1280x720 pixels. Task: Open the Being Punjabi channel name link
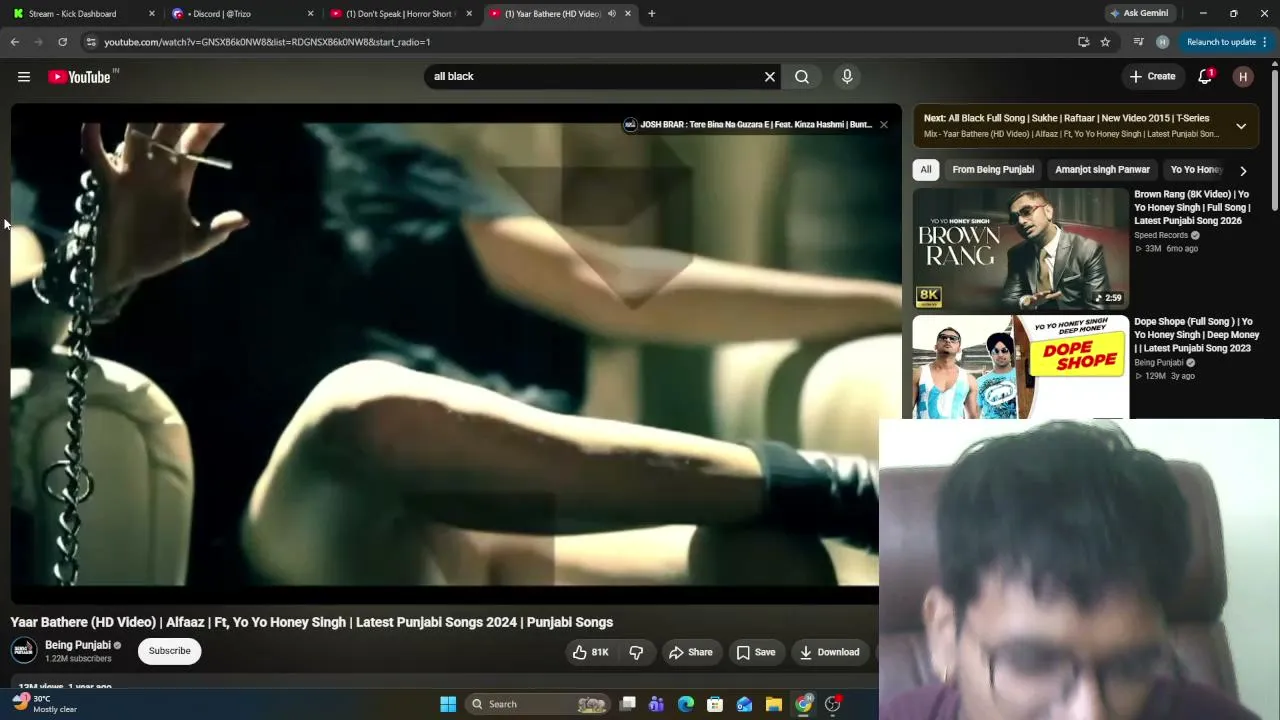[x=78, y=645]
